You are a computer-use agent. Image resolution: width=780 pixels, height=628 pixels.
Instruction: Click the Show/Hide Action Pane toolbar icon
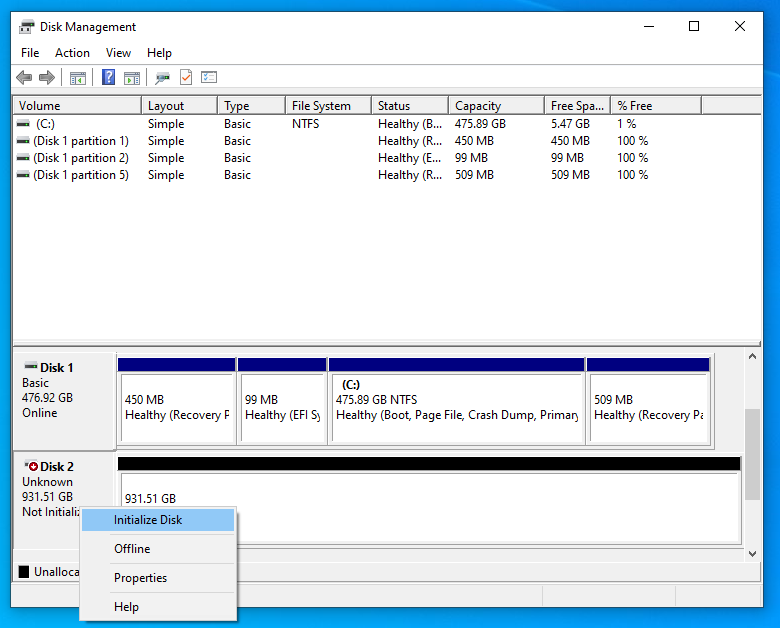tap(132, 78)
